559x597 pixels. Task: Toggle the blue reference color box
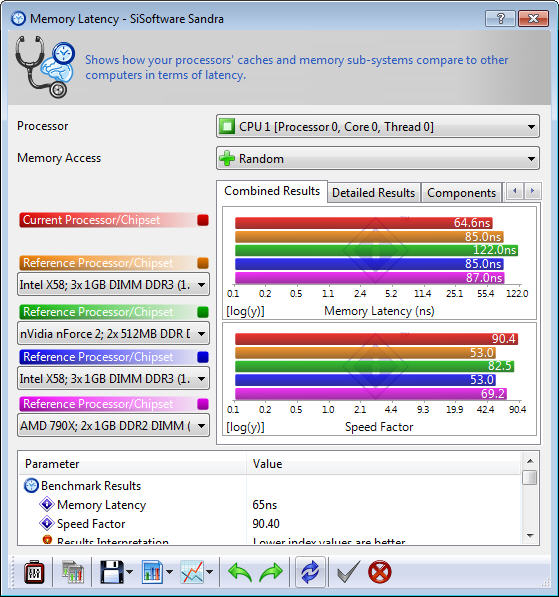pos(203,357)
